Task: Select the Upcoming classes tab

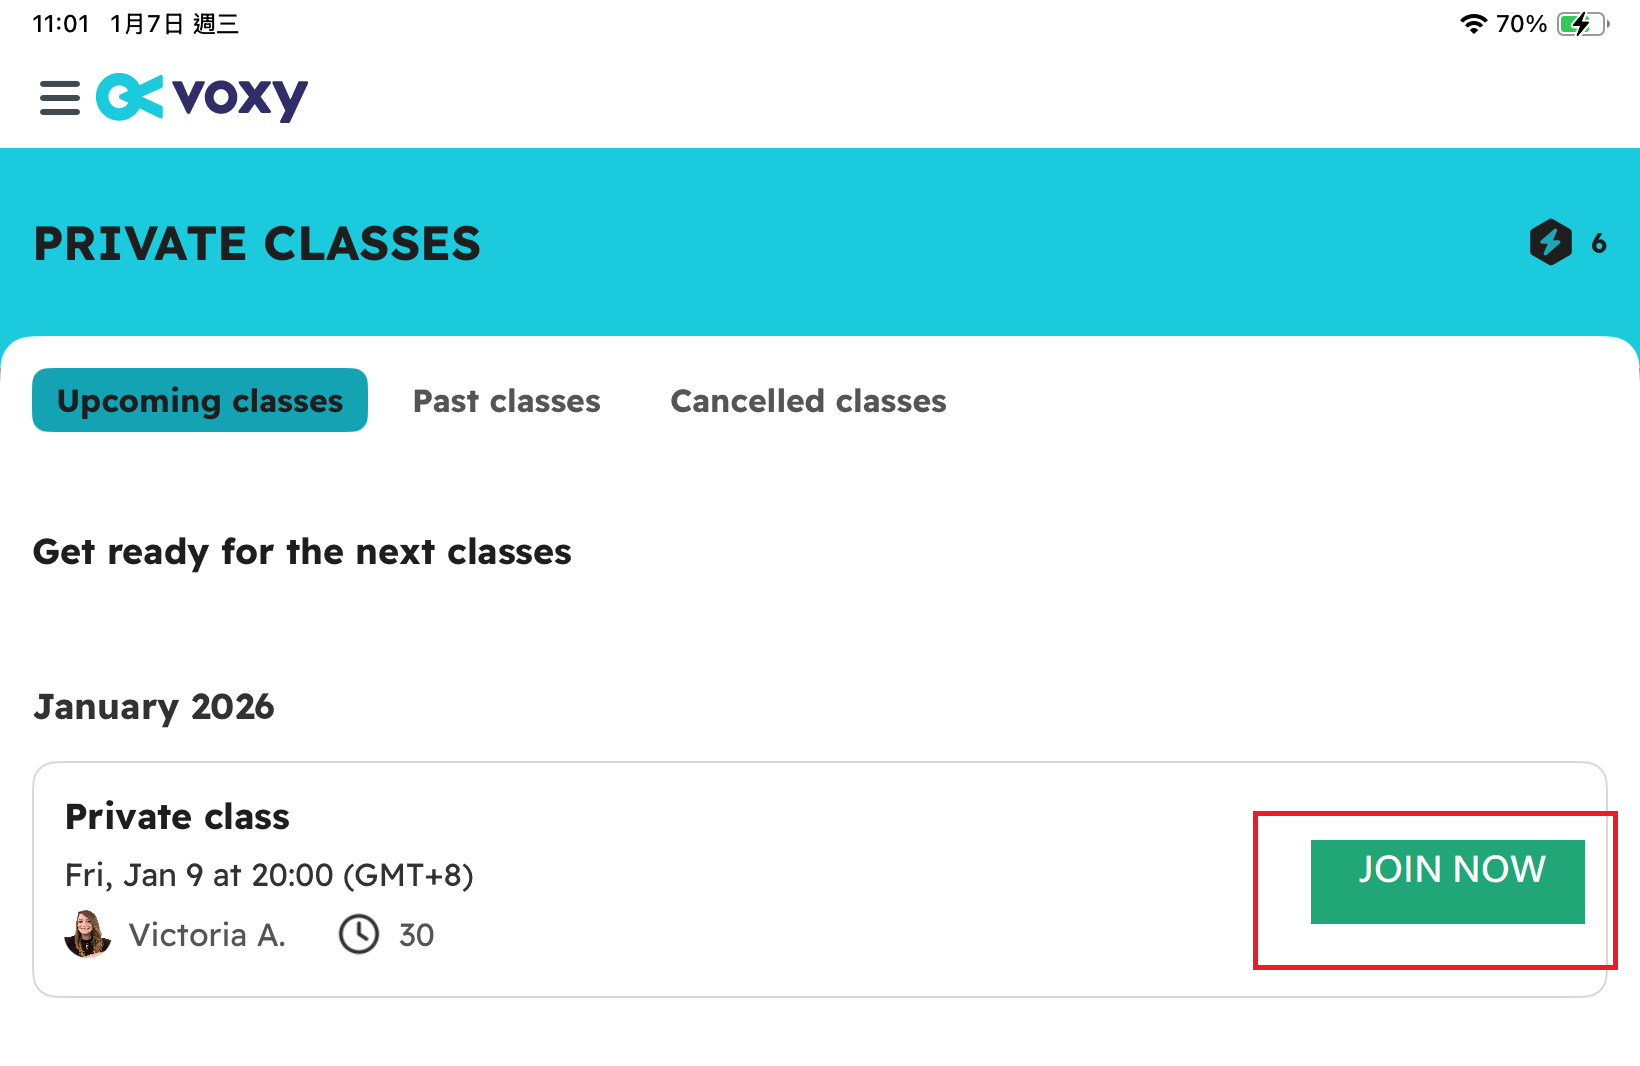Action: (200, 401)
